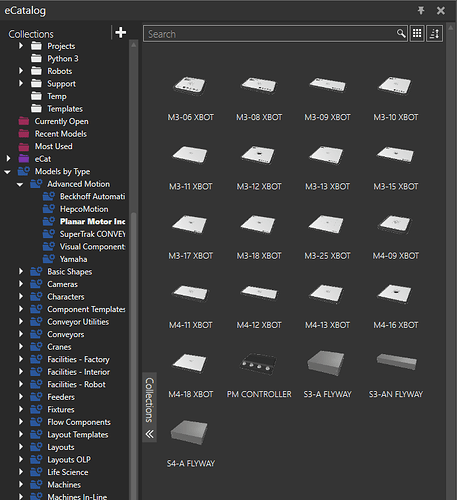Screen dimensions: 457x500
Task: Pin the eCatalog panel
Action: (421, 11)
